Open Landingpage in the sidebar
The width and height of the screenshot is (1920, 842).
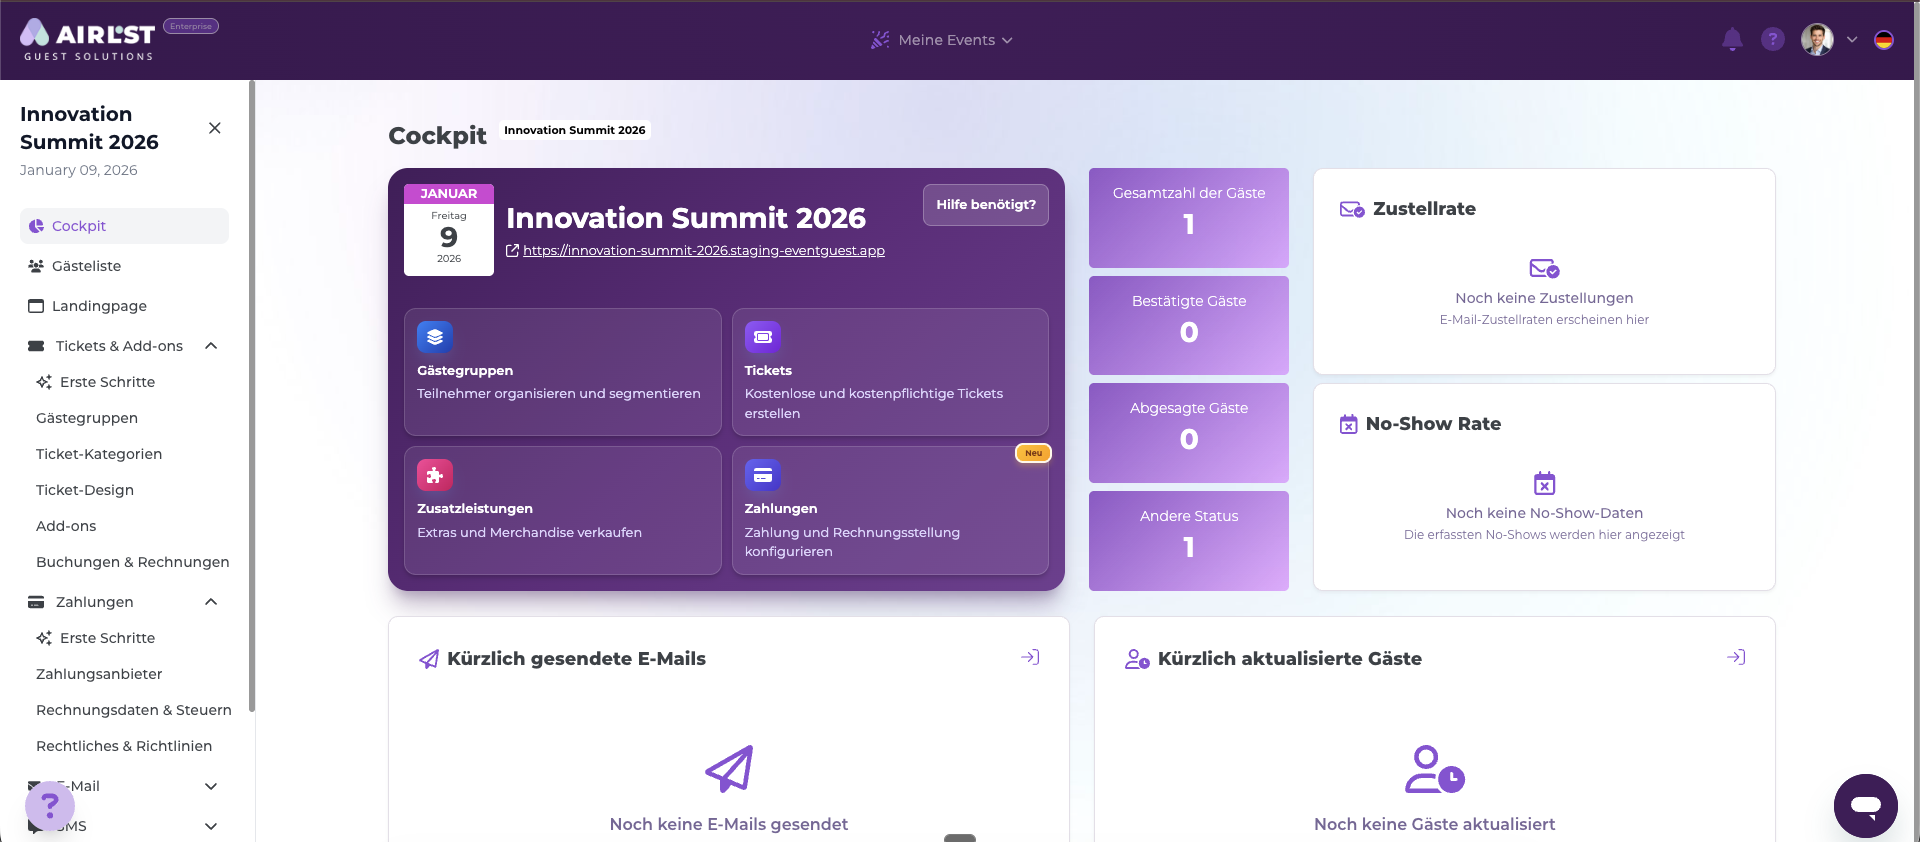(x=99, y=306)
